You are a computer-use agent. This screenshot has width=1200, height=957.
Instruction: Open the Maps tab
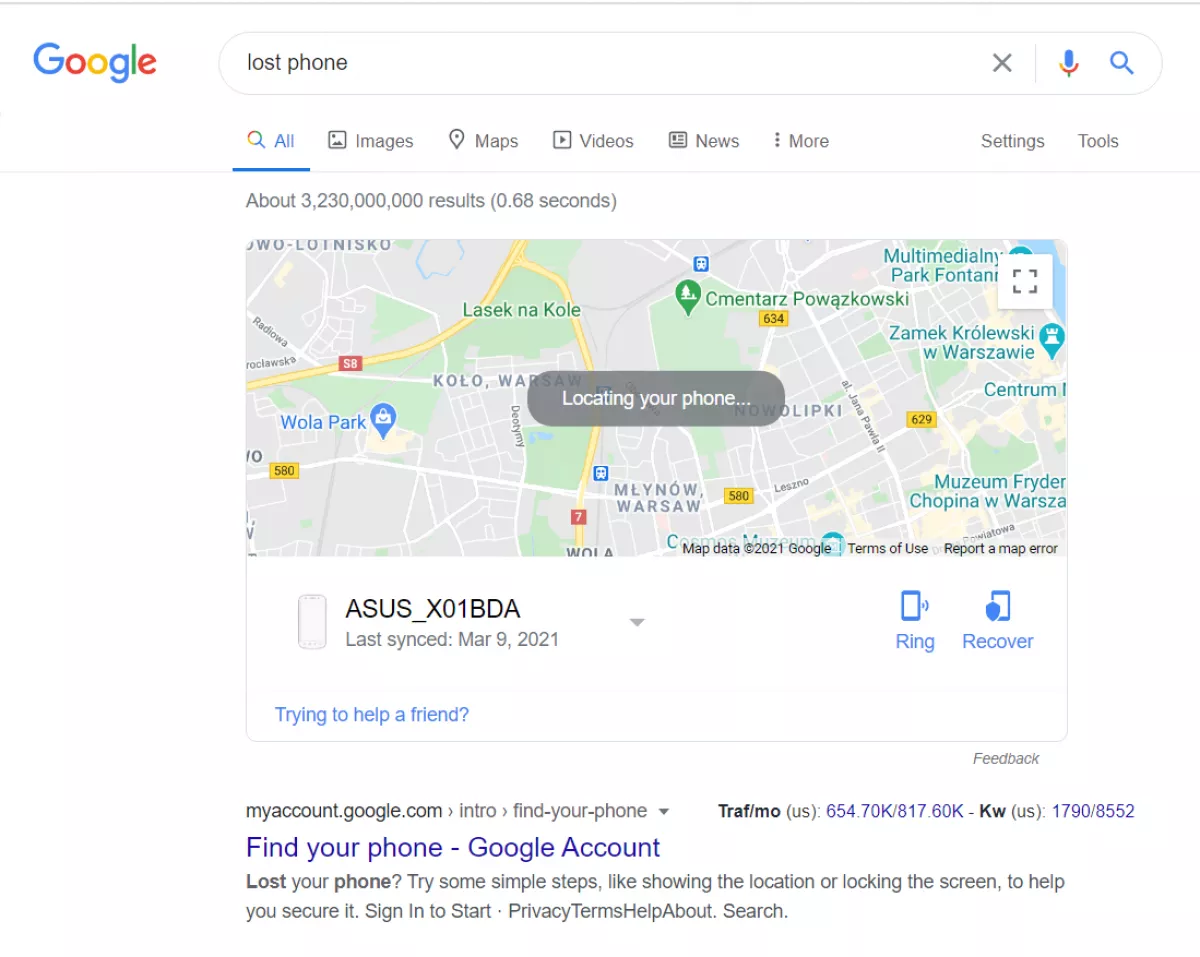point(483,141)
